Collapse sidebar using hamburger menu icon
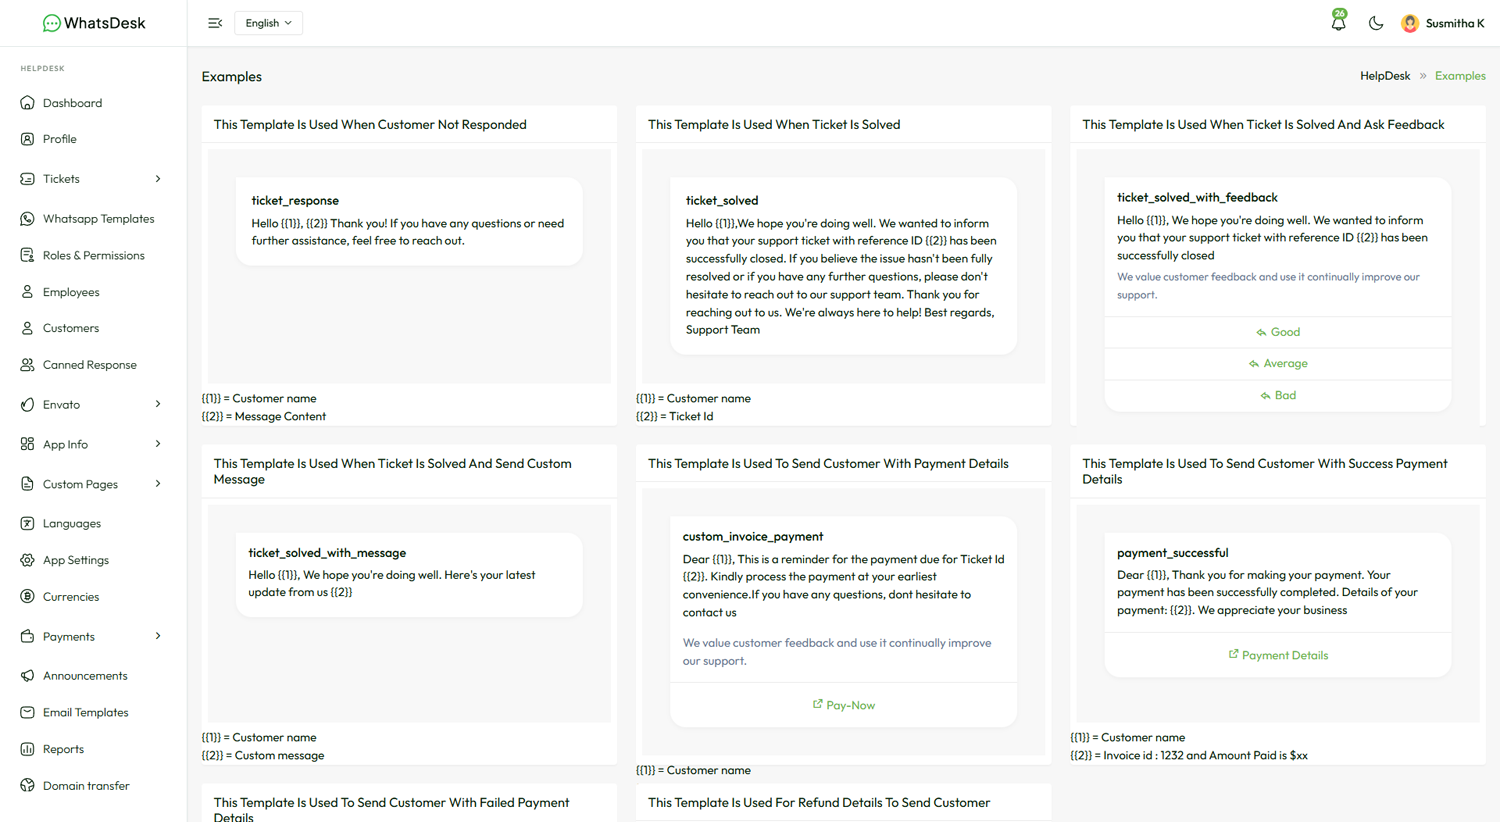Viewport: 1500px width, 822px height. tap(215, 23)
